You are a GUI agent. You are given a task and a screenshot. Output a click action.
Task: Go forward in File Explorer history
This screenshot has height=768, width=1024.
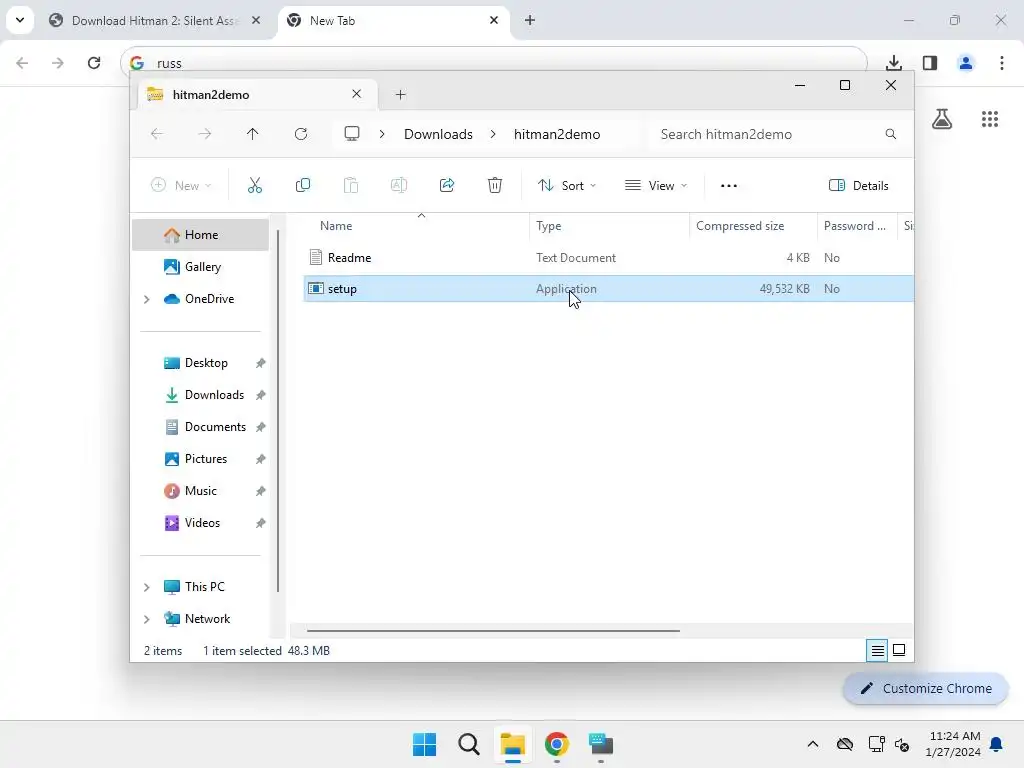205,134
